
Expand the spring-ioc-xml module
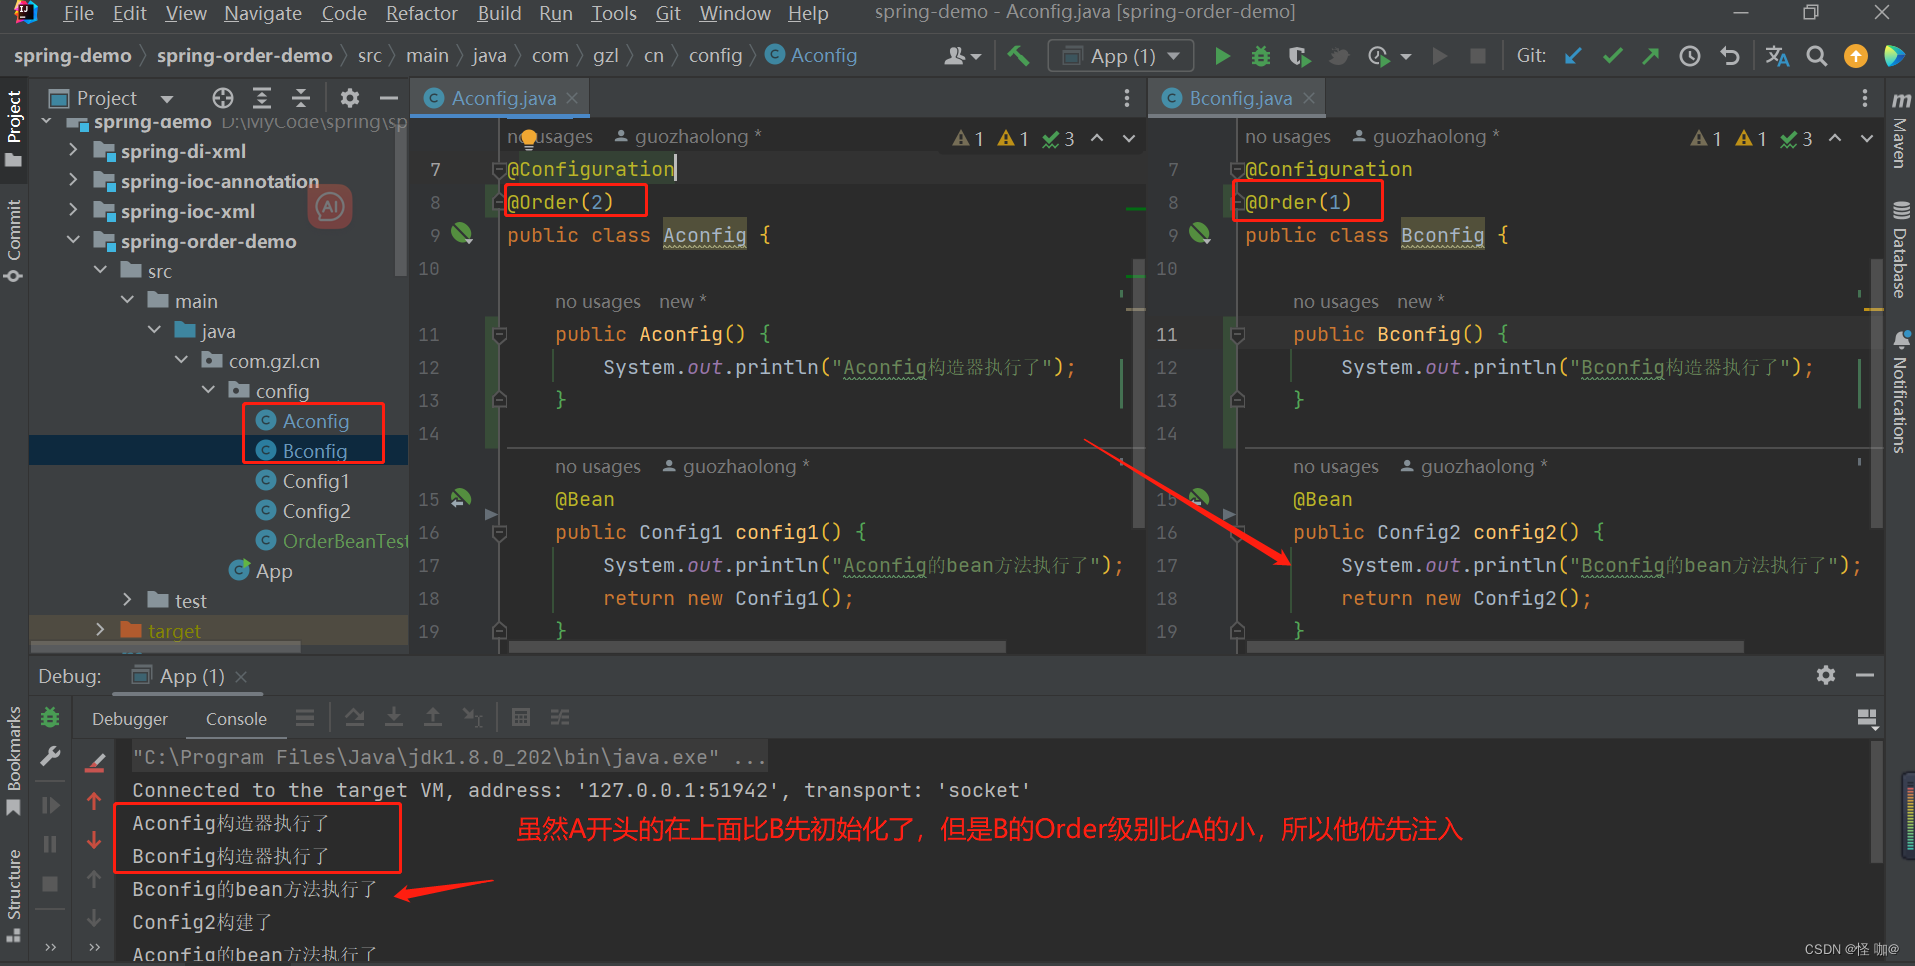73,211
